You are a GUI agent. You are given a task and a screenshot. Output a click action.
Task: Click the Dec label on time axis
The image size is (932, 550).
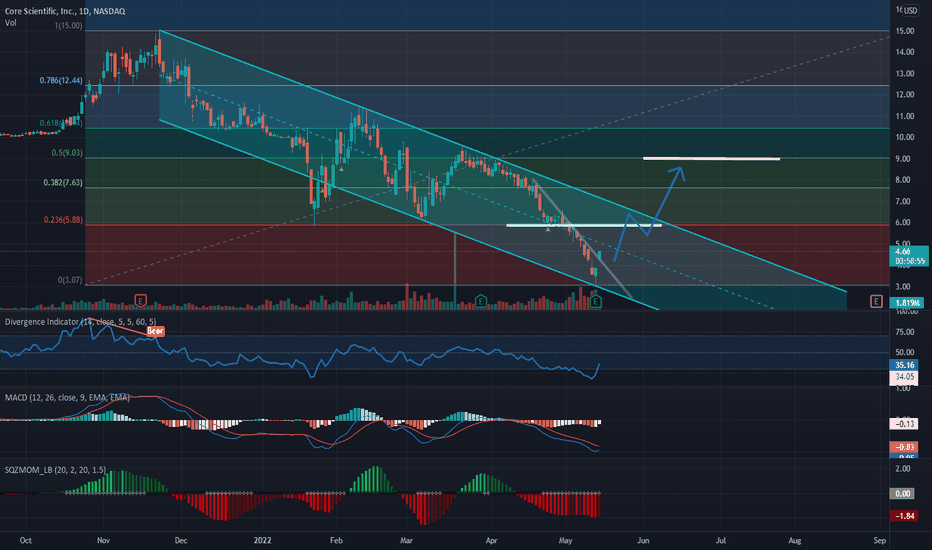(x=181, y=540)
